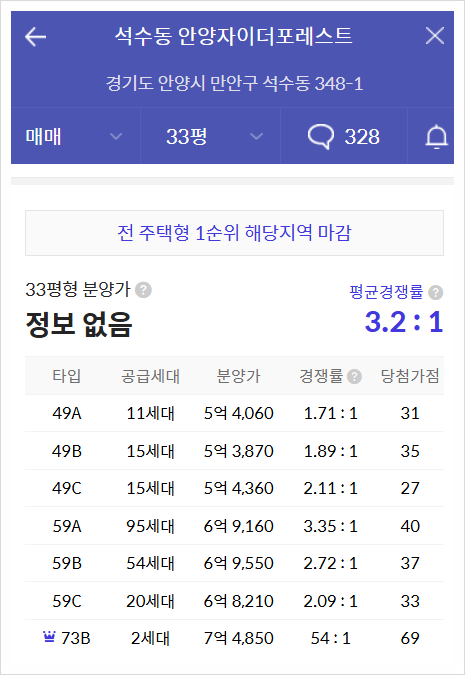Open the comments speech bubble icon
Viewport: 465px width, 675px height.
(x=321, y=137)
